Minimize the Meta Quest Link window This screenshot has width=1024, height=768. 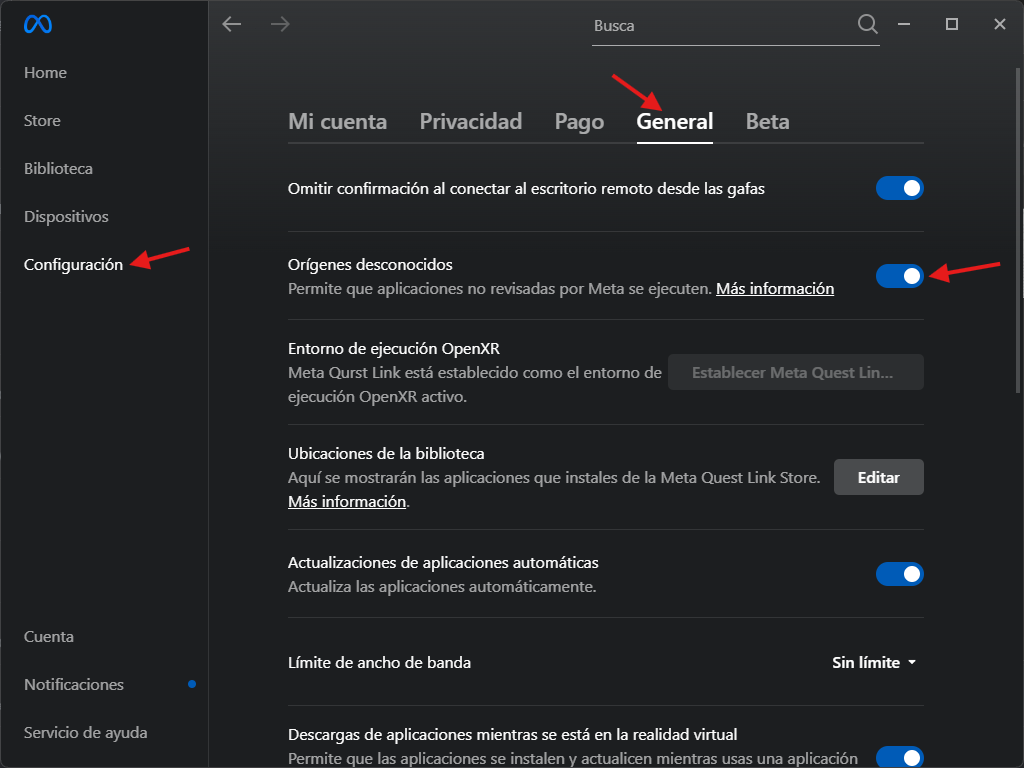tap(904, 24)
